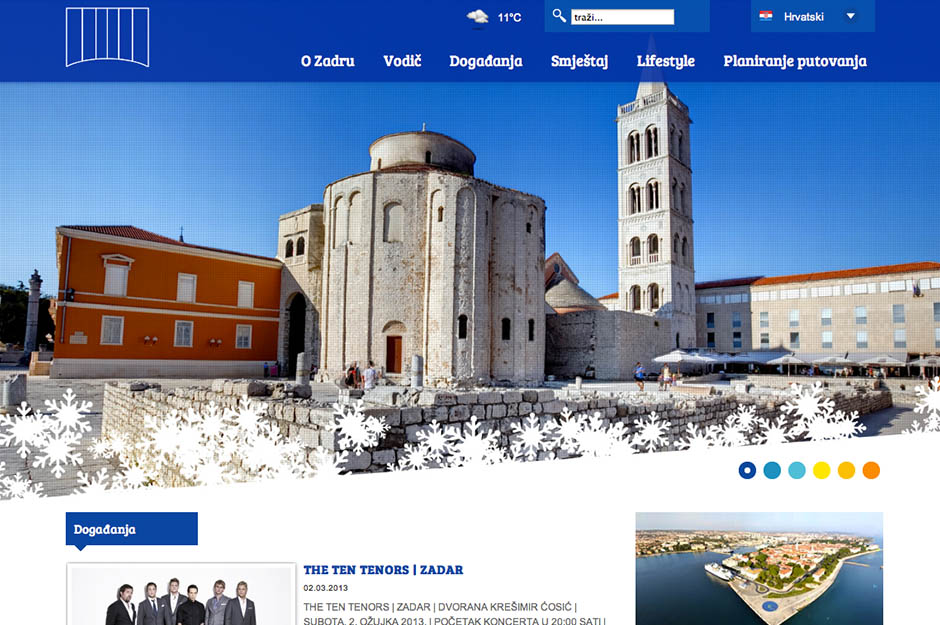Viewport: 940px width, 625px height.
Task: Open the O Zadru menu
Action: pyautogui.click(x=327, y=61)
